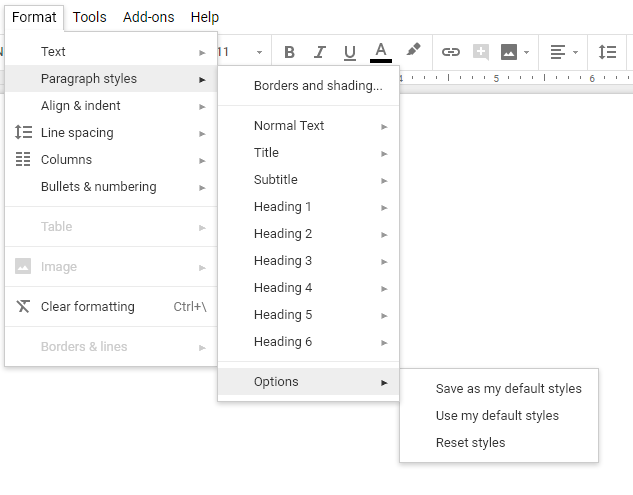Click the insert image icon

coord(510,52)
